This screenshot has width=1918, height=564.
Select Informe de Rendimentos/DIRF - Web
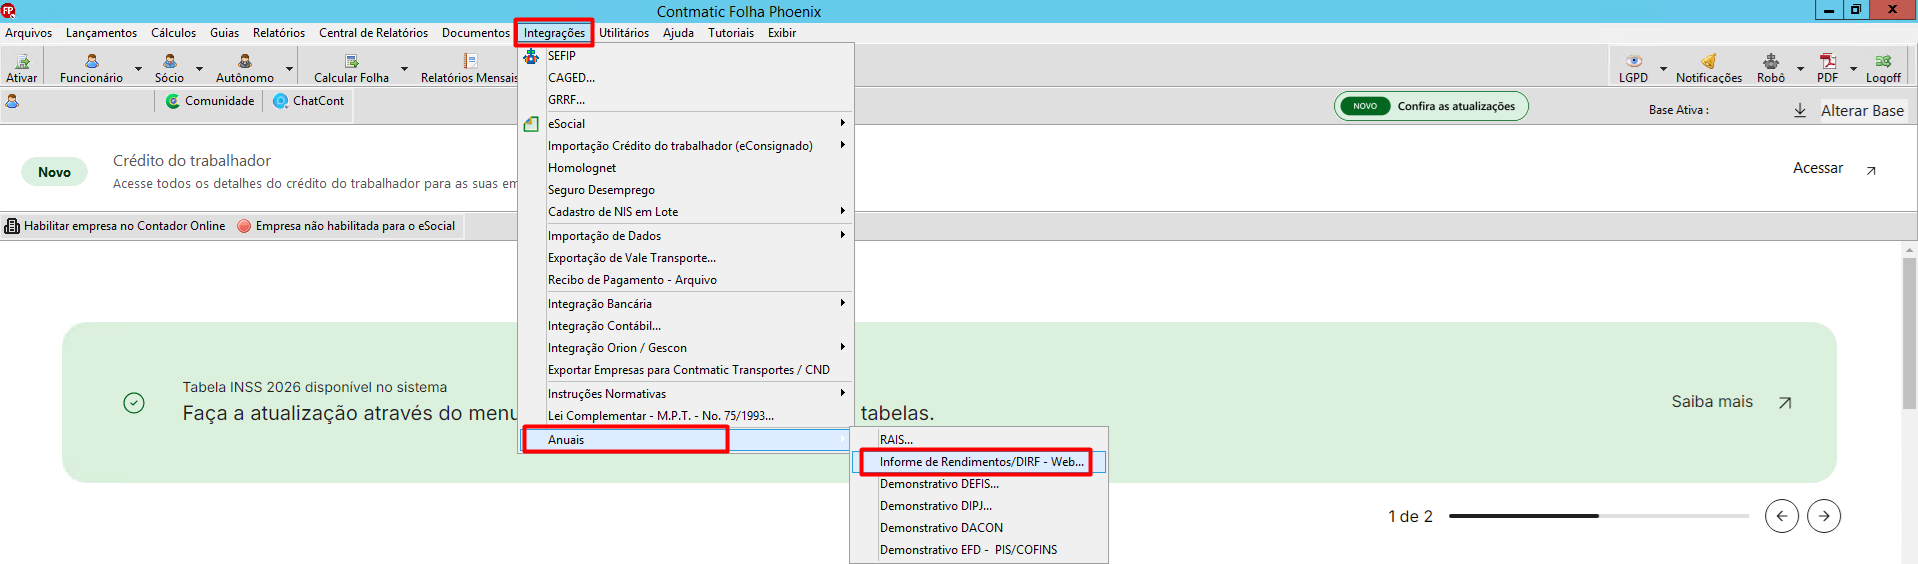coord(979,462)
